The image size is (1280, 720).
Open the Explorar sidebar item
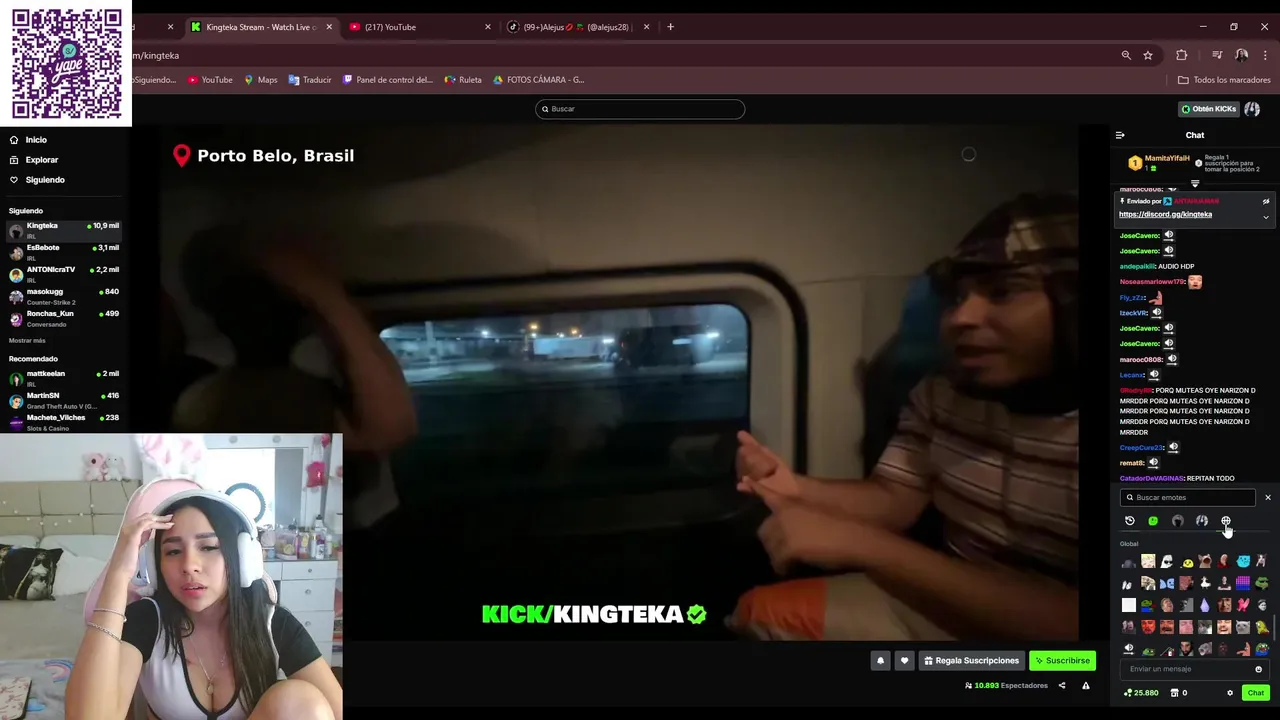tap(41, 160)
